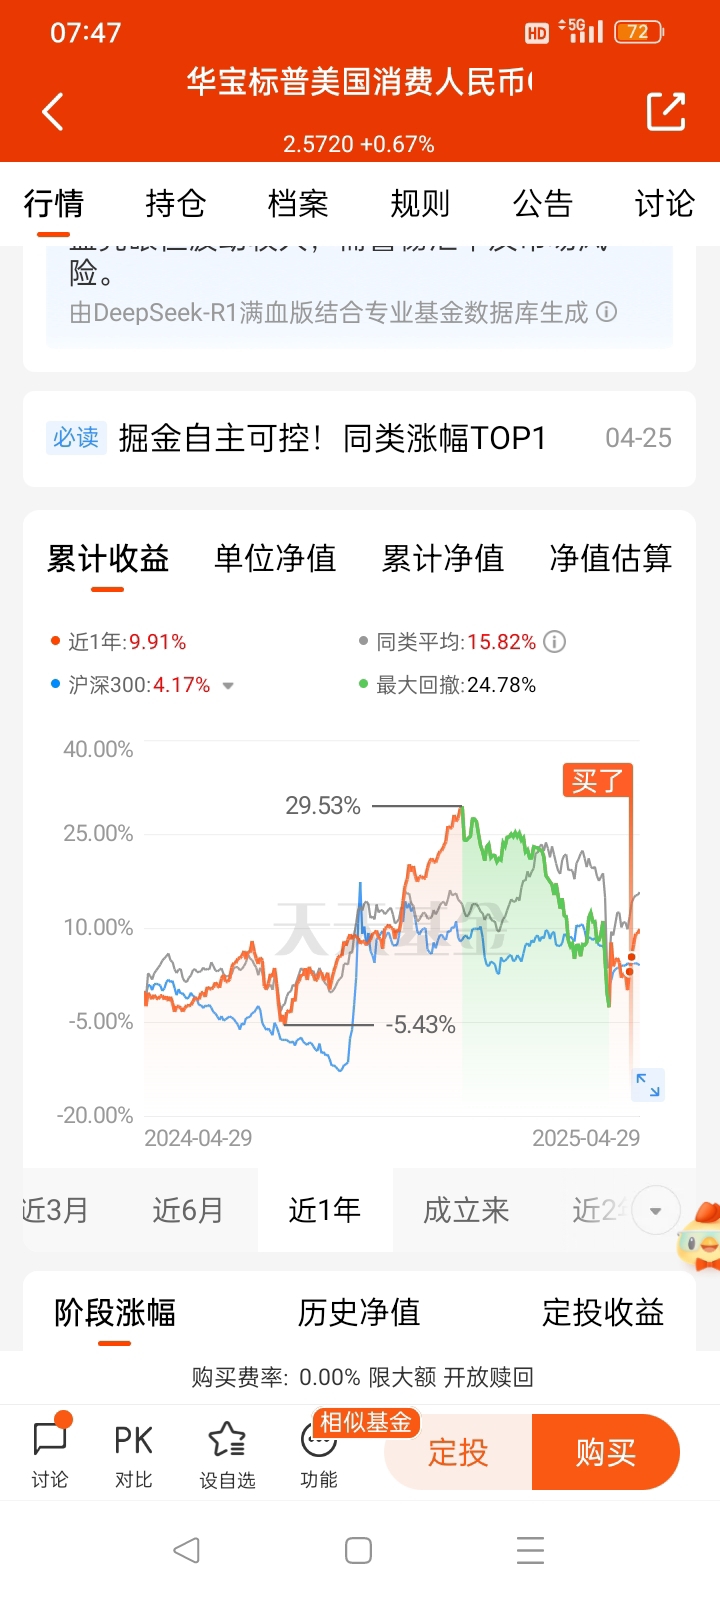Select the 近3月 time range
This screenshot has height=1600, width=720.
55,1210
